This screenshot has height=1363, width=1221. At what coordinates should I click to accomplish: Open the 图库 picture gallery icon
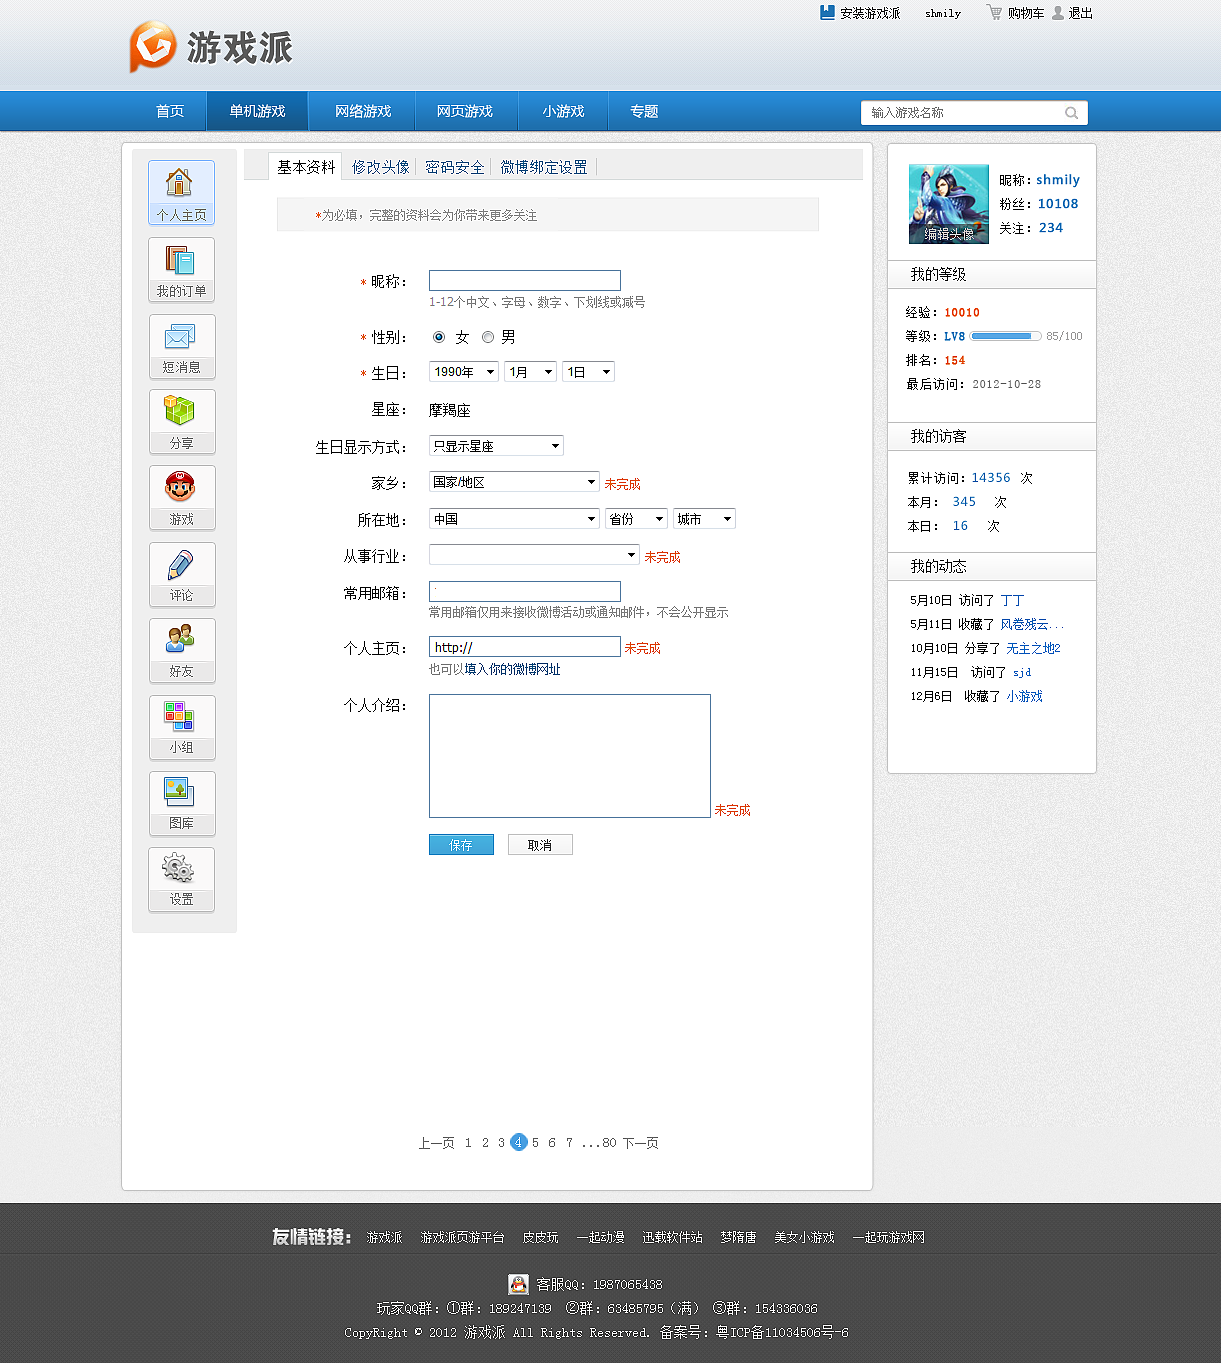coord(181,803)
